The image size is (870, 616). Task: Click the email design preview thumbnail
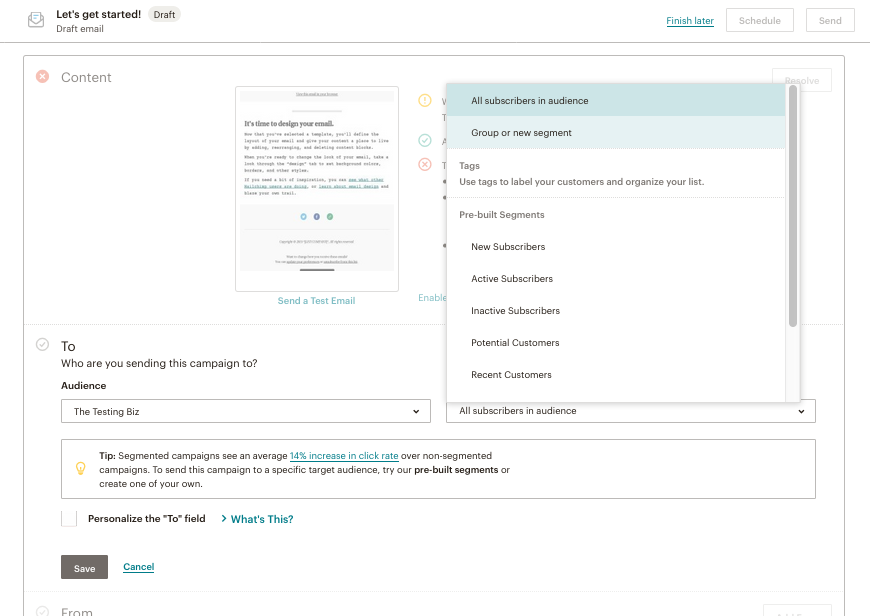tap(317, 189)
